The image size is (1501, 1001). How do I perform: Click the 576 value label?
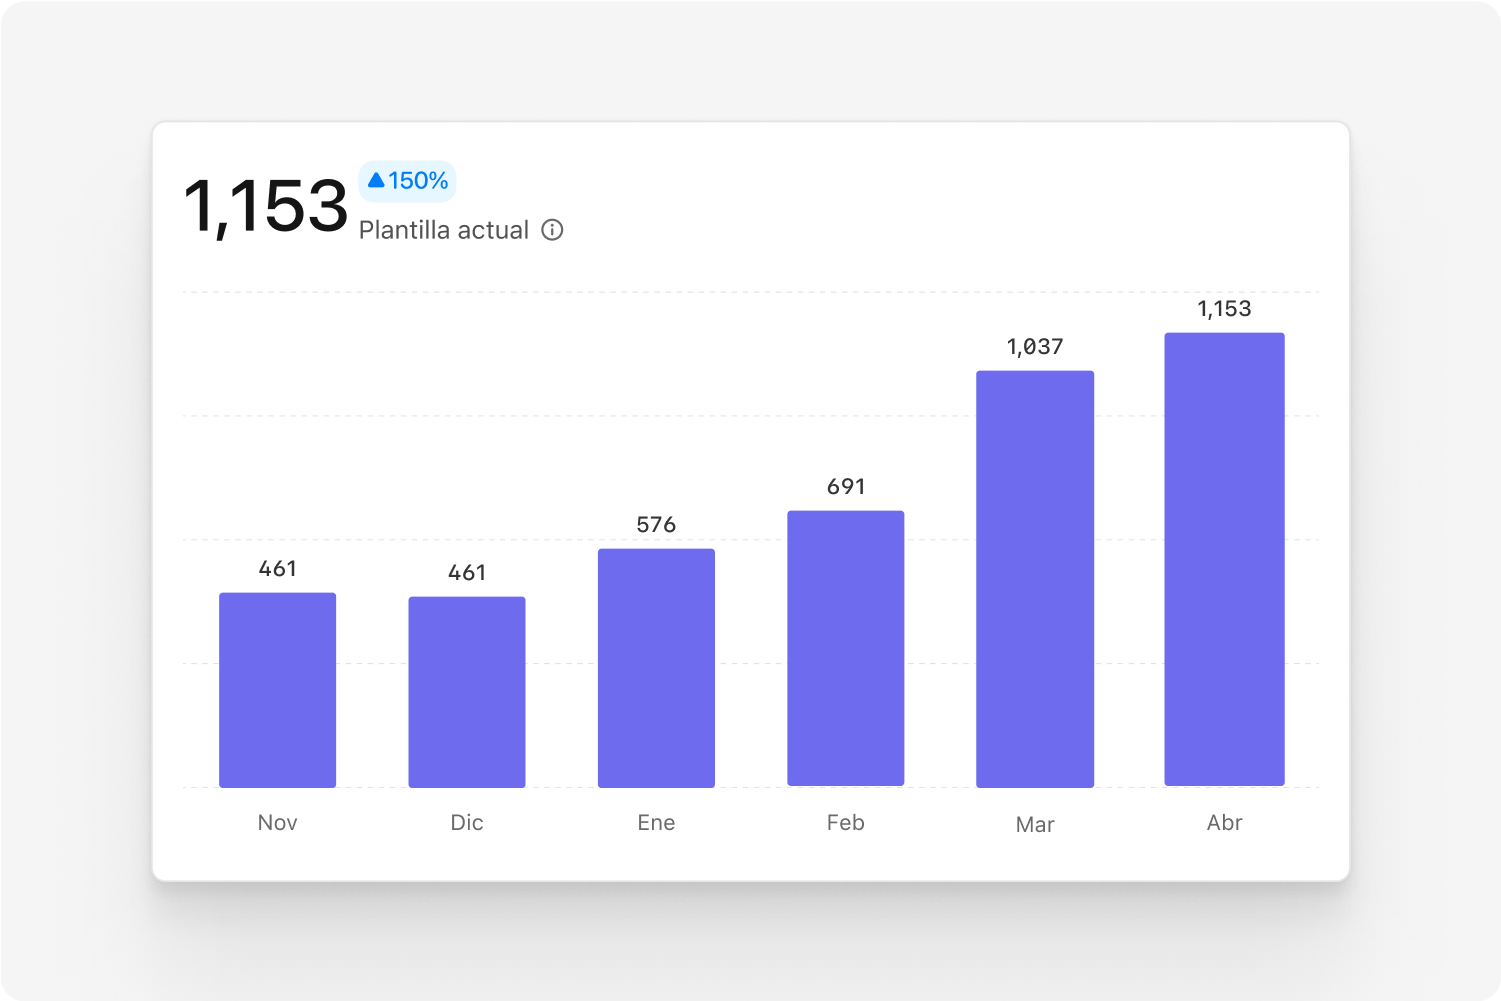[x=656, y=525]
